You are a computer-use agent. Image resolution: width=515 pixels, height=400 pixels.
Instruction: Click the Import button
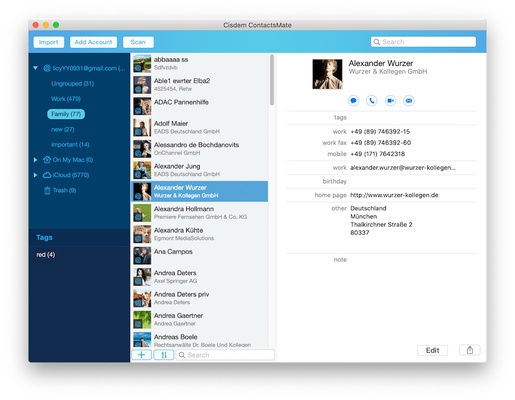pos(49,42)
